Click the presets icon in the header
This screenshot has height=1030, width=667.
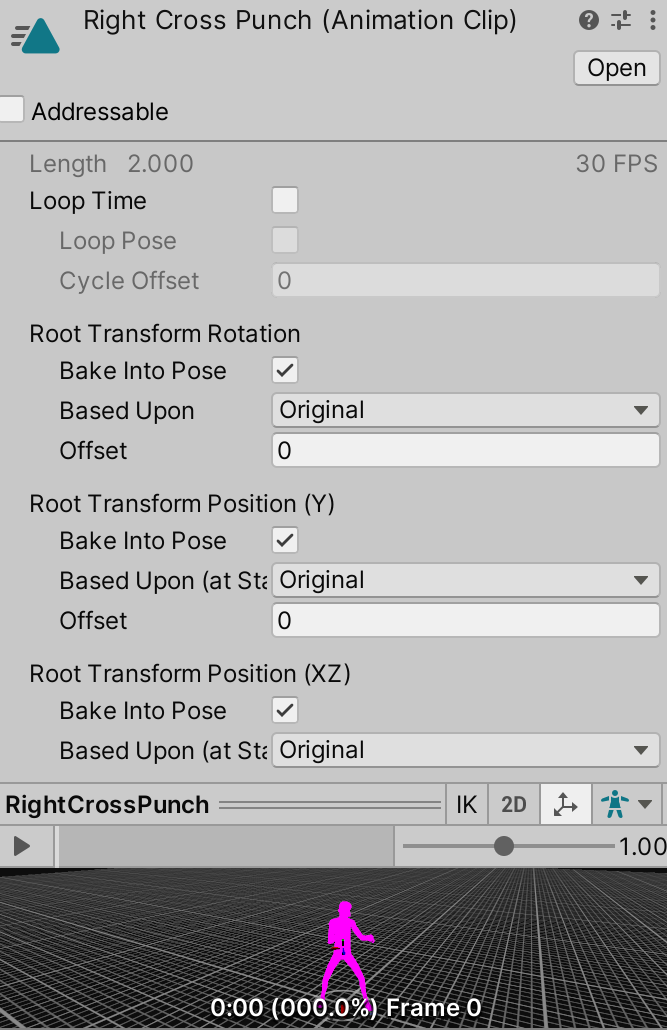[620, 20]
